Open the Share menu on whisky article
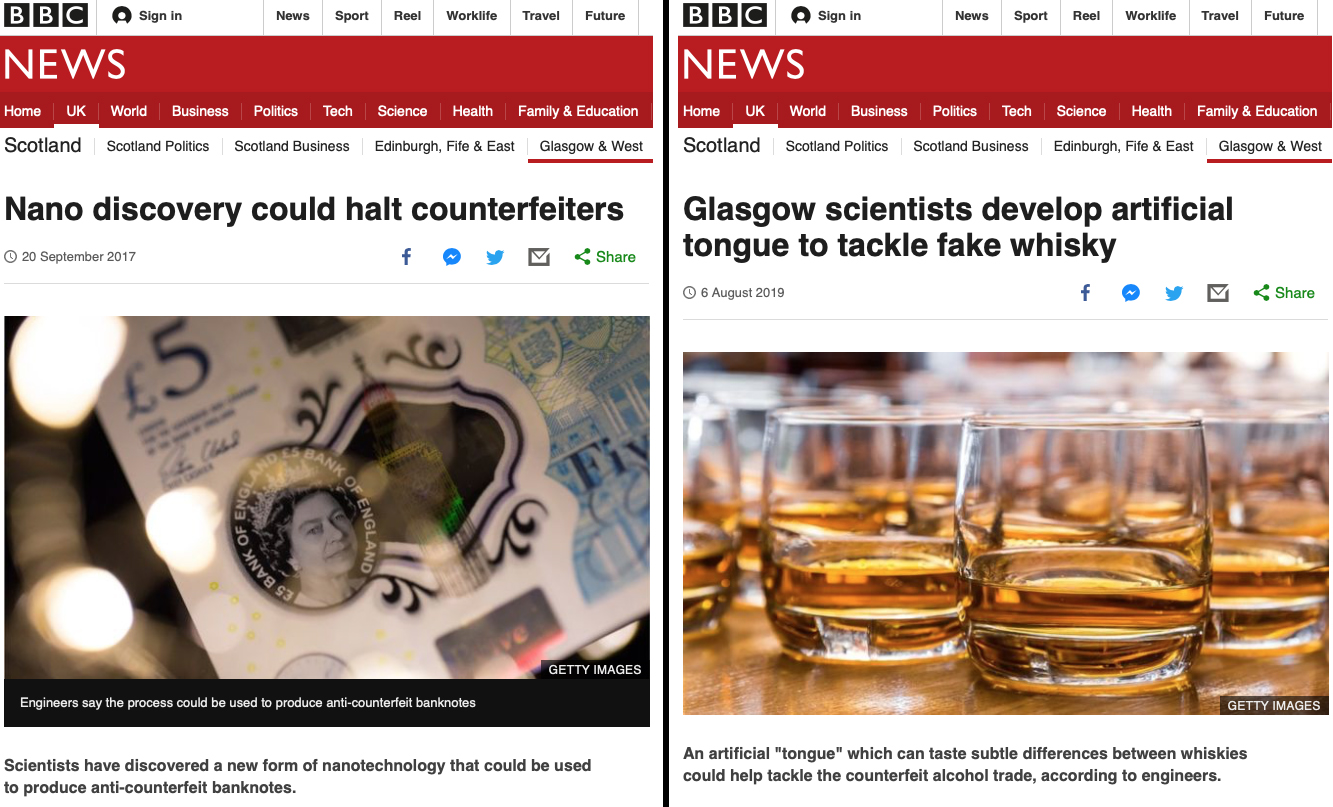The width and height of the screenshot is (1333, 807). pos(1284,293)
